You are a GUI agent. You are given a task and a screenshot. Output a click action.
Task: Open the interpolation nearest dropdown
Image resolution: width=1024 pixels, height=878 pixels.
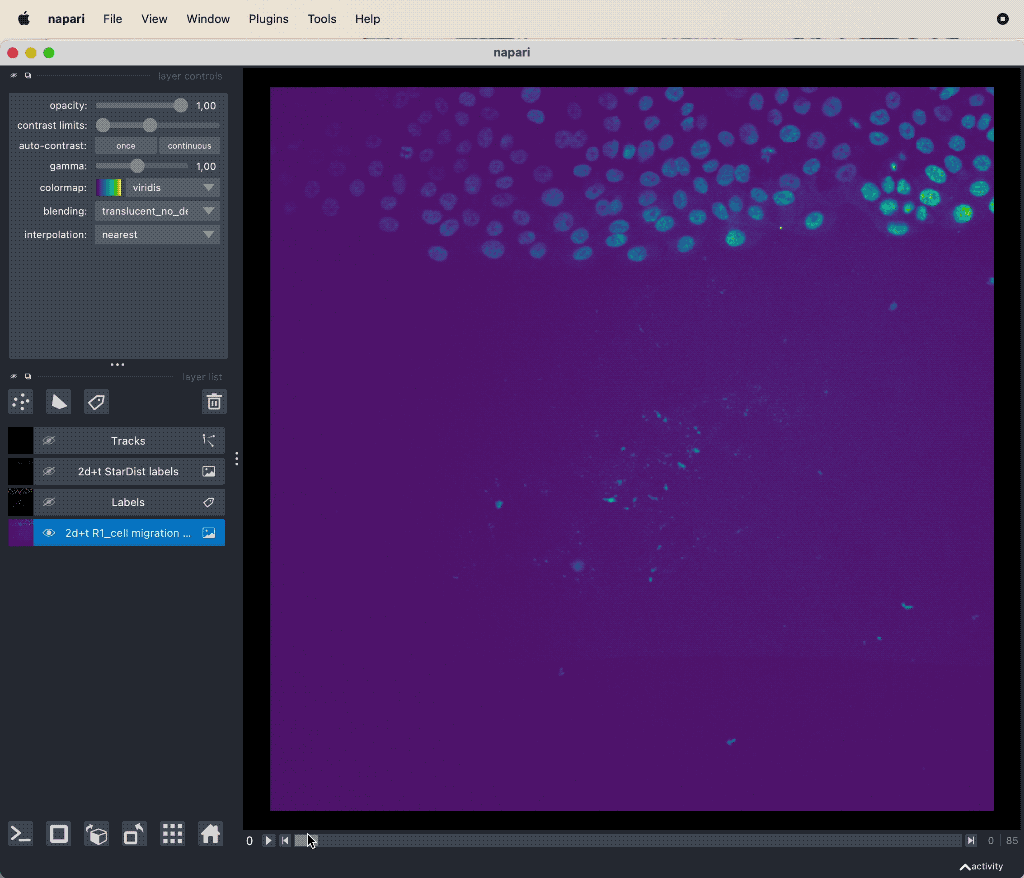[158, 235]
